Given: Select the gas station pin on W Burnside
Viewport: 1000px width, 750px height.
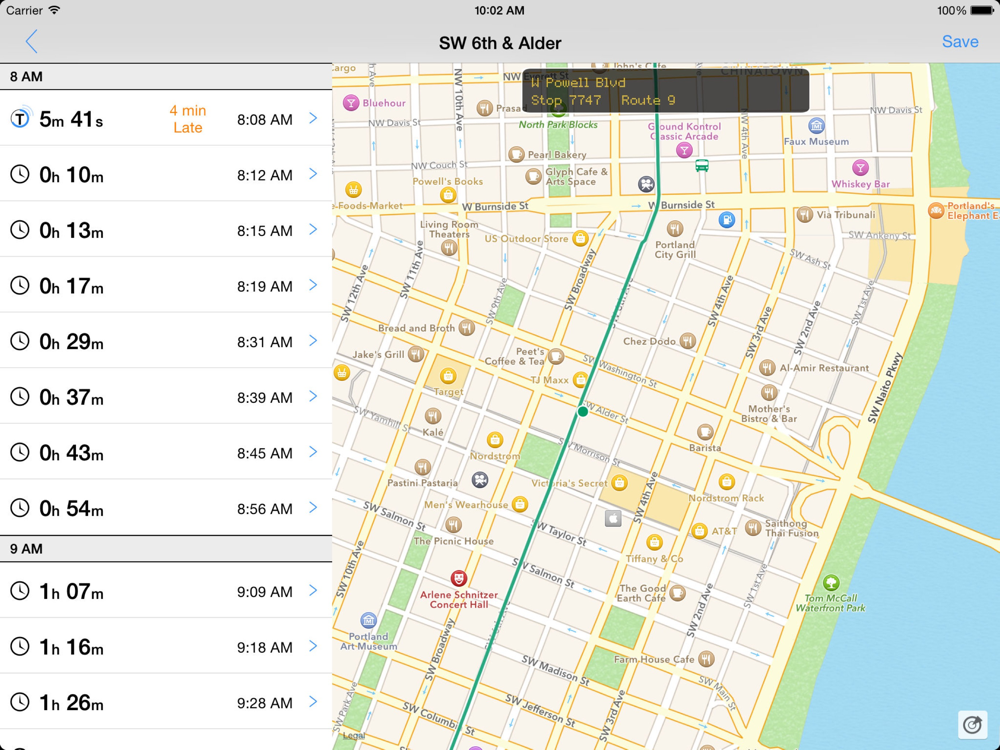Looking at the screenshot, I should [x=726, y=220].
